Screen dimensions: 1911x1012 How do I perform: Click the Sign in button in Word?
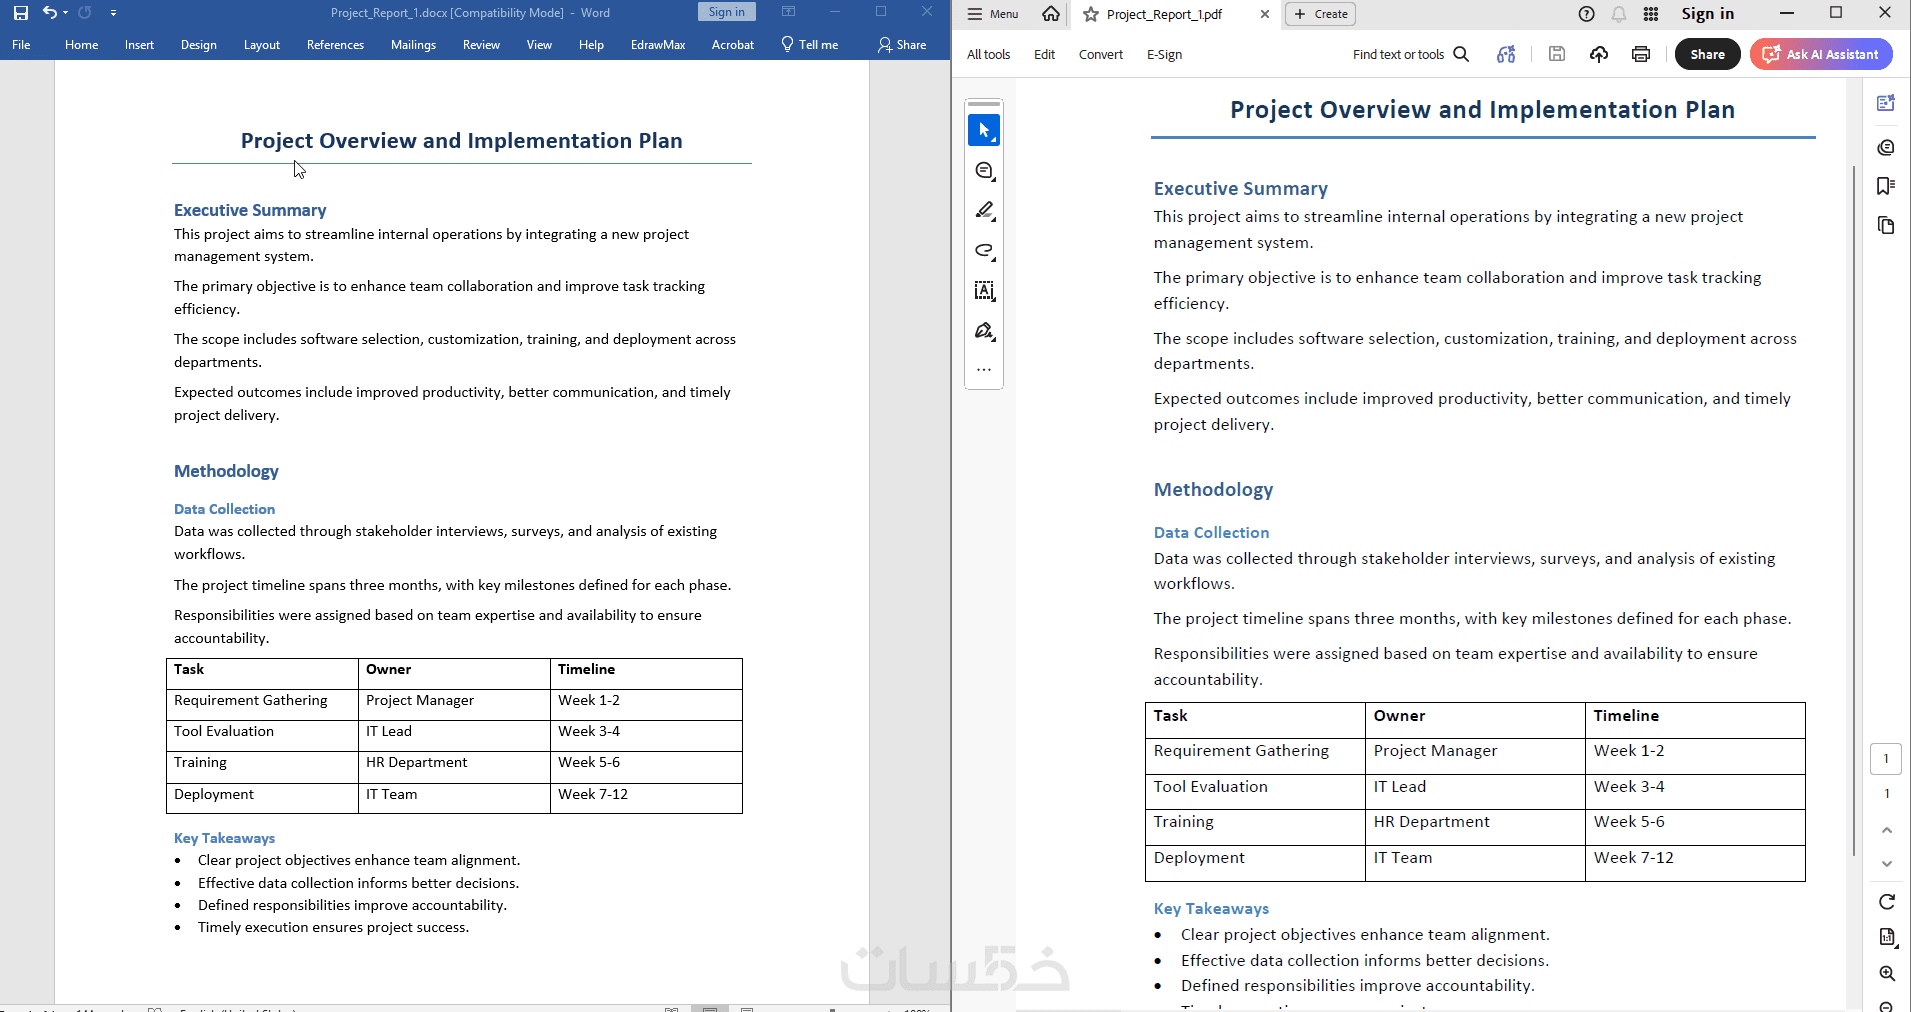click(x=727, y=12)
